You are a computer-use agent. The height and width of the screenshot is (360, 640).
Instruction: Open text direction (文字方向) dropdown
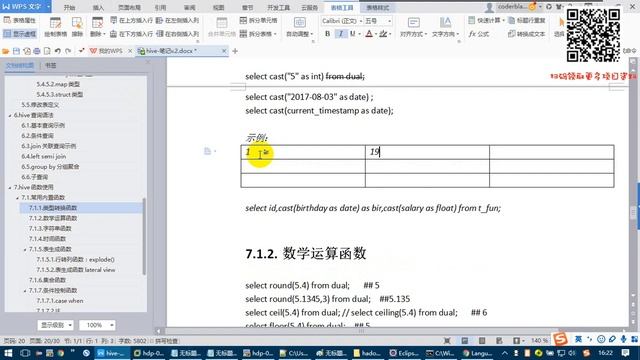point(445,27)
